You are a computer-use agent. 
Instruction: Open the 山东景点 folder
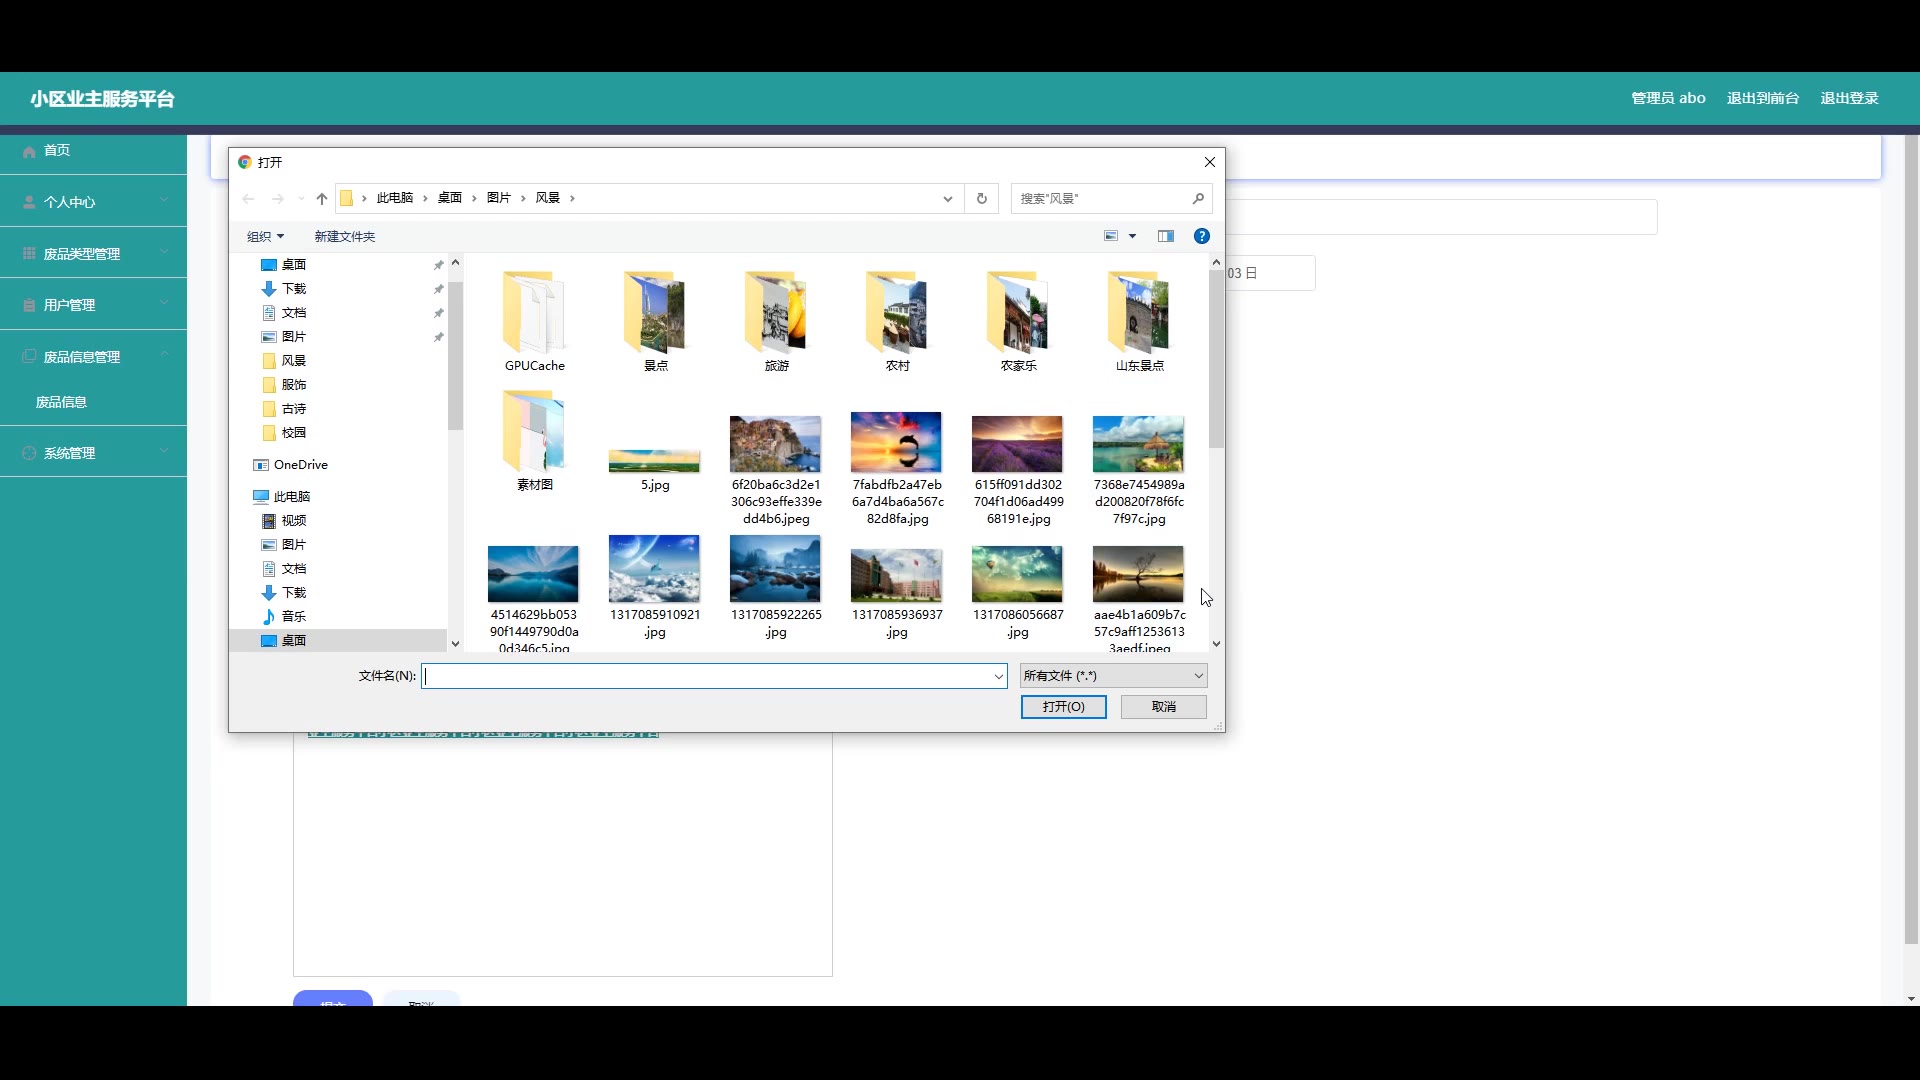(x=1140, y=322)
